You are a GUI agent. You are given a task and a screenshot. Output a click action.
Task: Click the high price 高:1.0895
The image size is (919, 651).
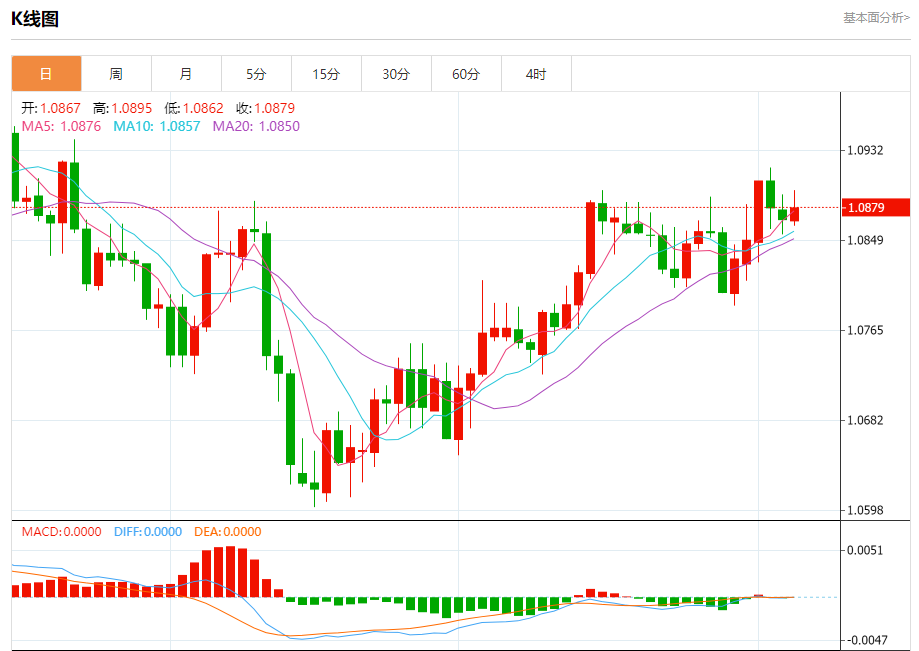click(122, 108)
